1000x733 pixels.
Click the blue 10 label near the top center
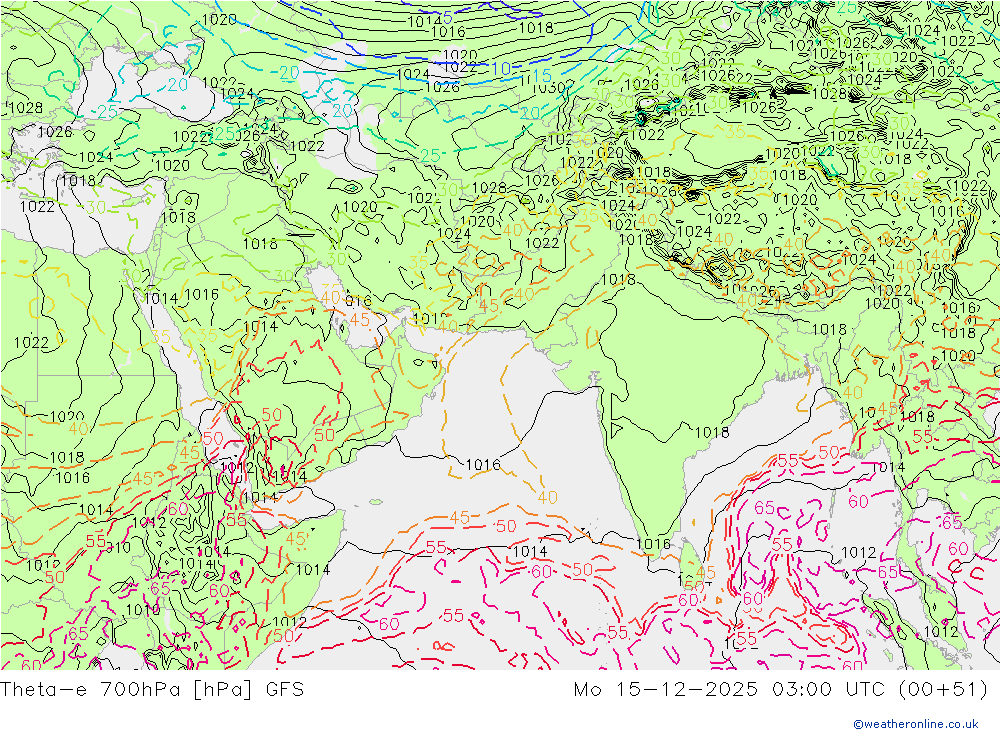coord(501,69)
